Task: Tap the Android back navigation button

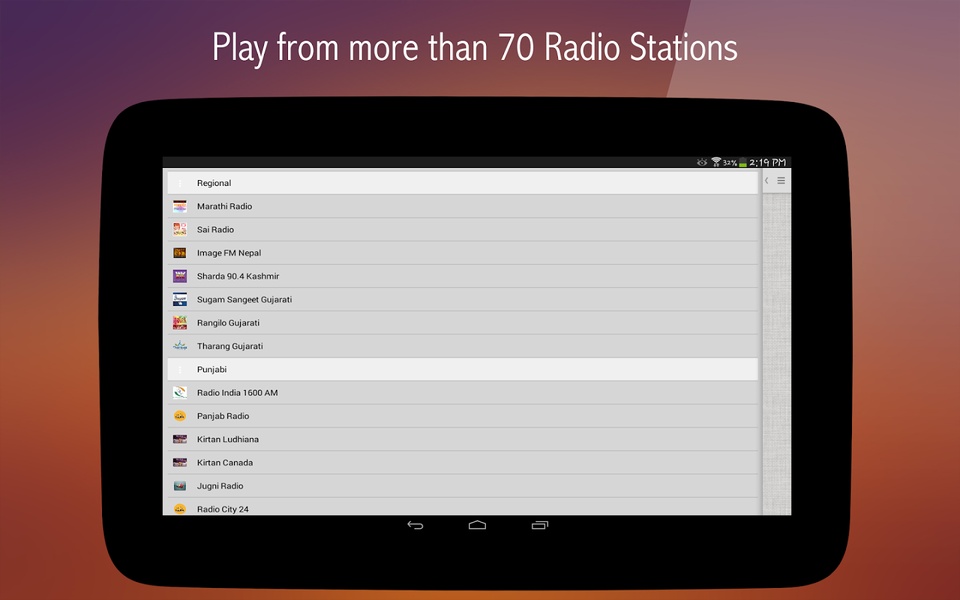Action: pos(415,525)
